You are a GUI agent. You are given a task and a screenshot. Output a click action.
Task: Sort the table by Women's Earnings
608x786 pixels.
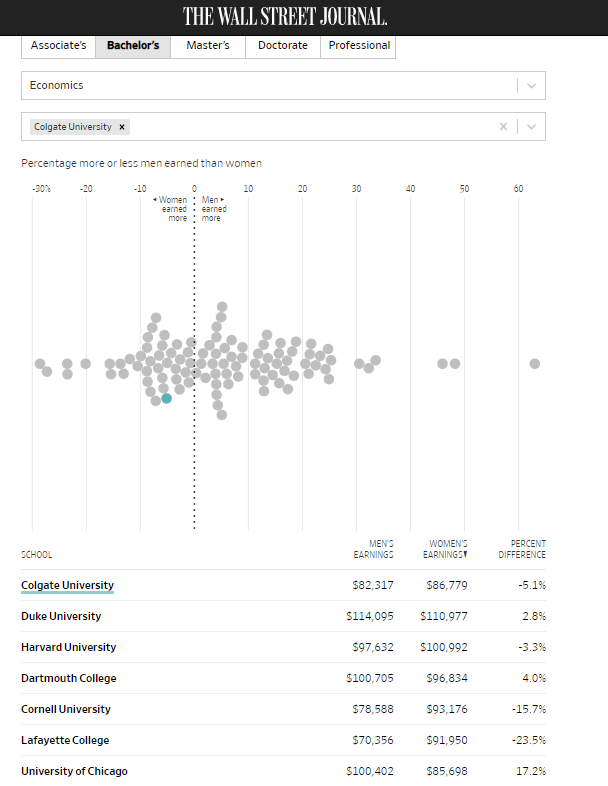[445, 549]
